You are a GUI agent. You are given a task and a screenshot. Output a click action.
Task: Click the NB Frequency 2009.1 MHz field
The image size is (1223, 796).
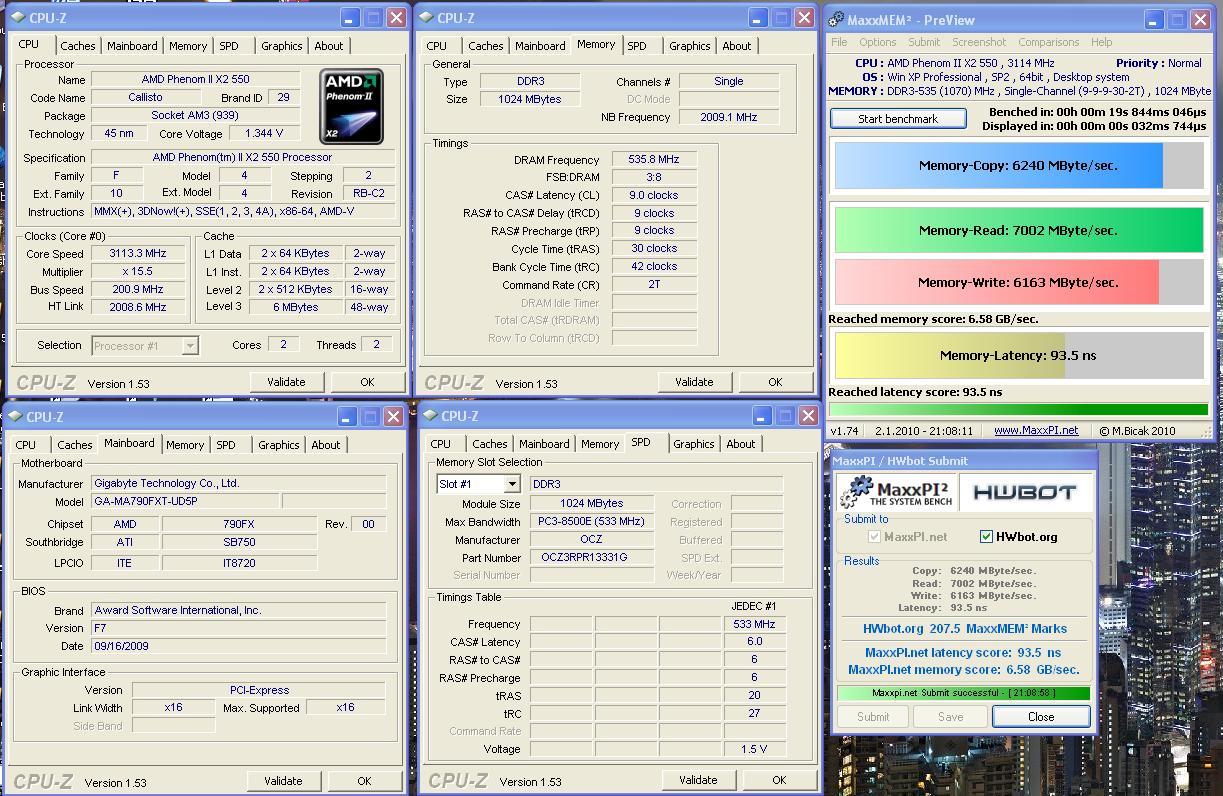click(728, 117)
